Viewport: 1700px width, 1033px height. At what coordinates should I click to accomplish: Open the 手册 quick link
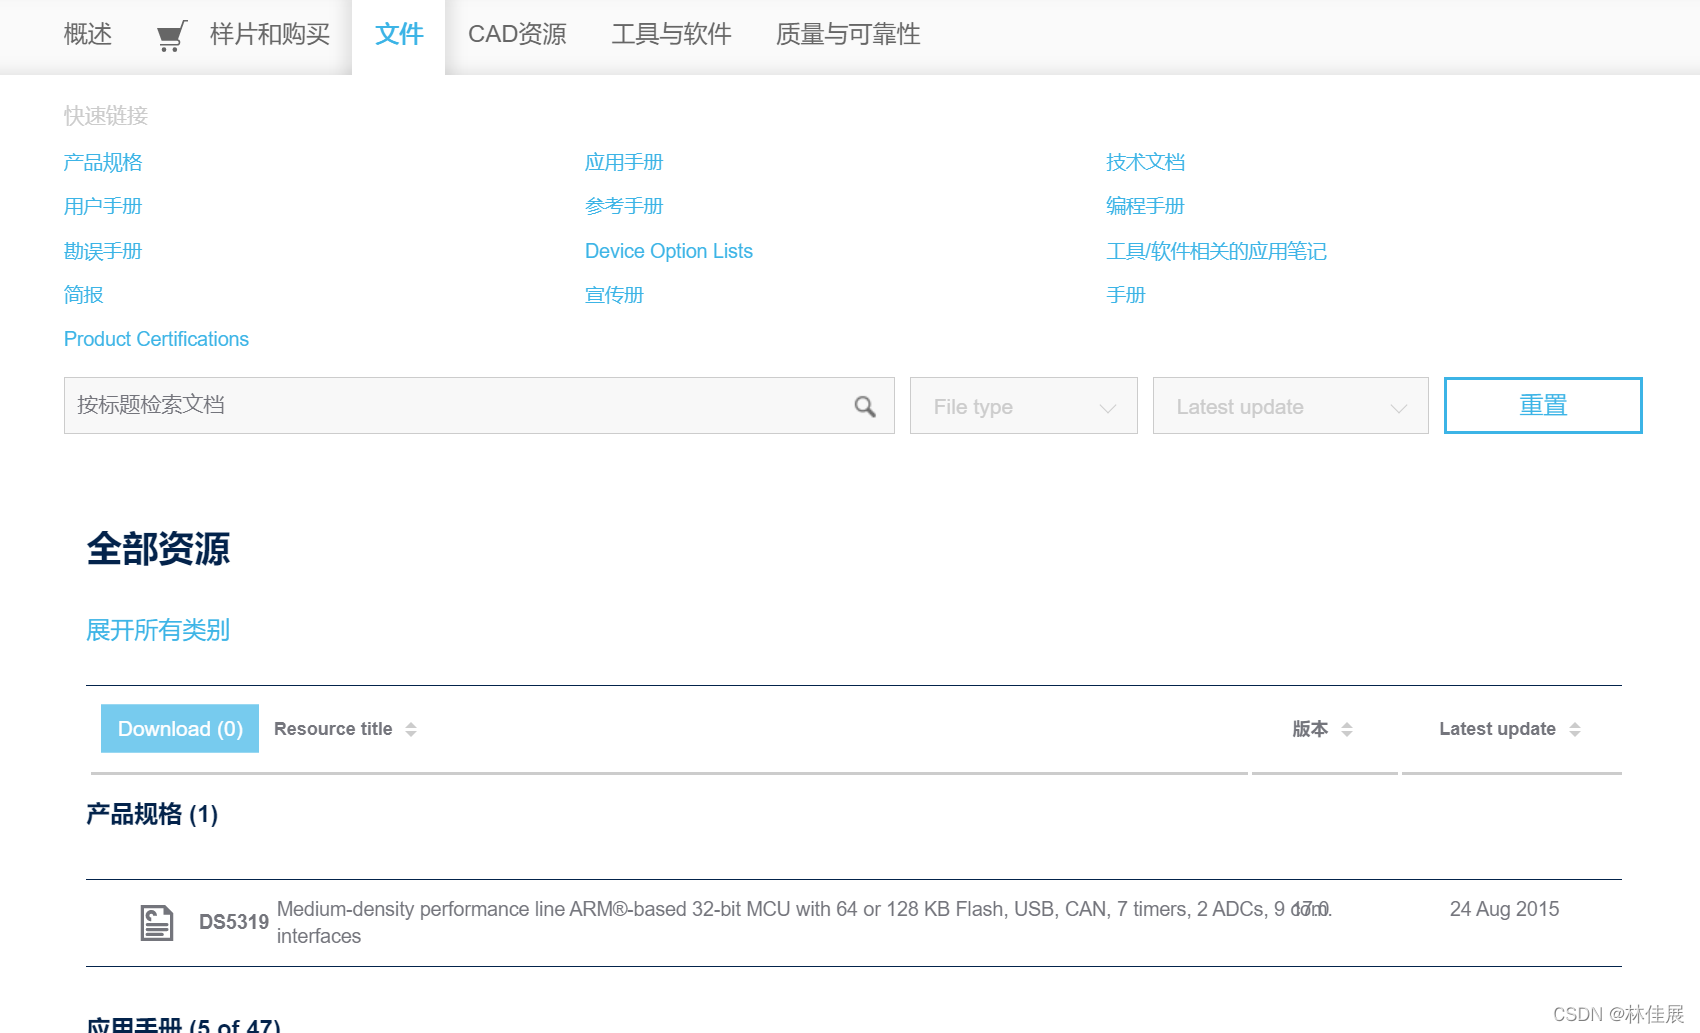pos(1125,295)
